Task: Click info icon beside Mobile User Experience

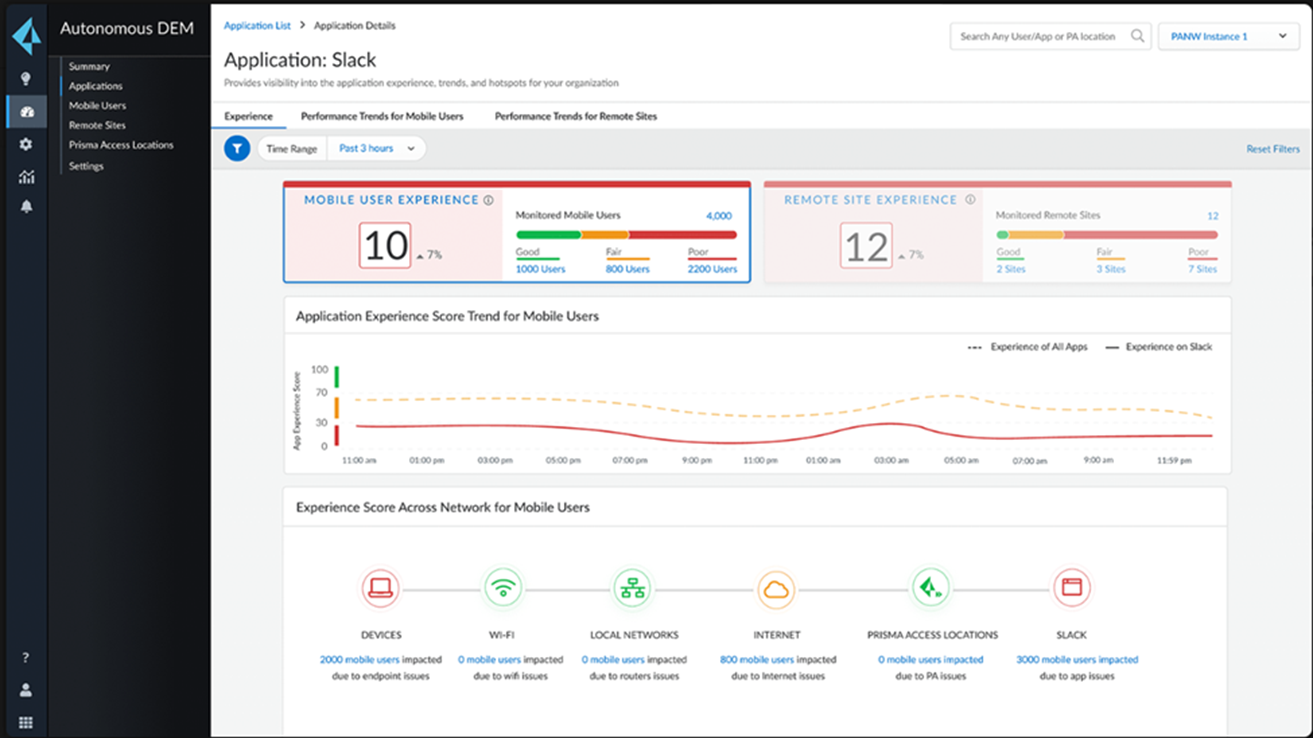Action: [489, 200]
